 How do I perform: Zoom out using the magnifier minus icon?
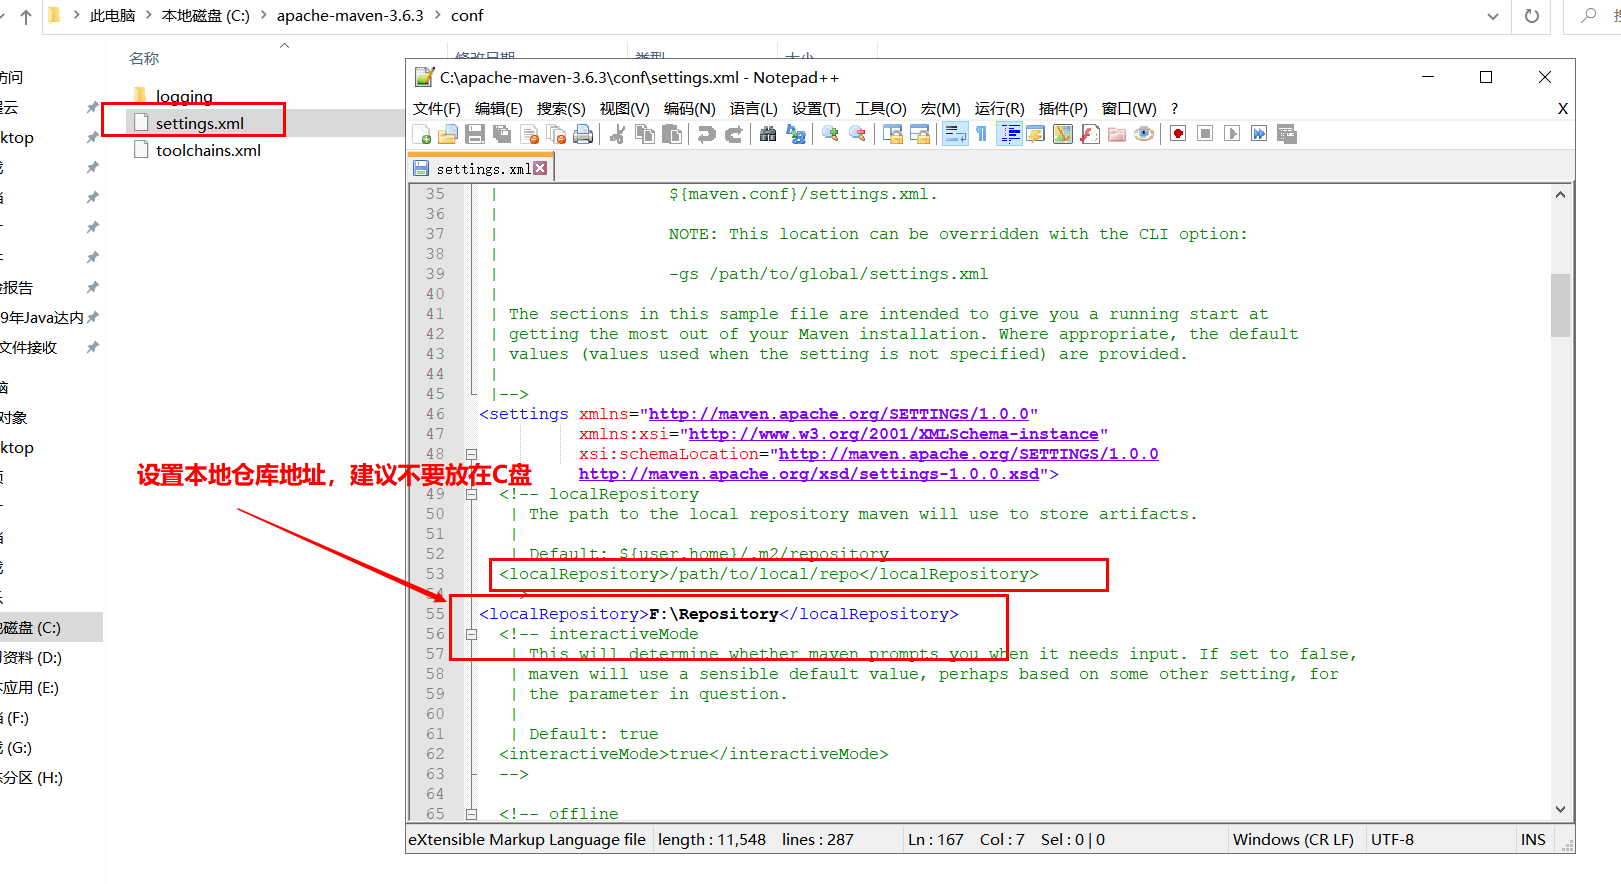[857, 134]
